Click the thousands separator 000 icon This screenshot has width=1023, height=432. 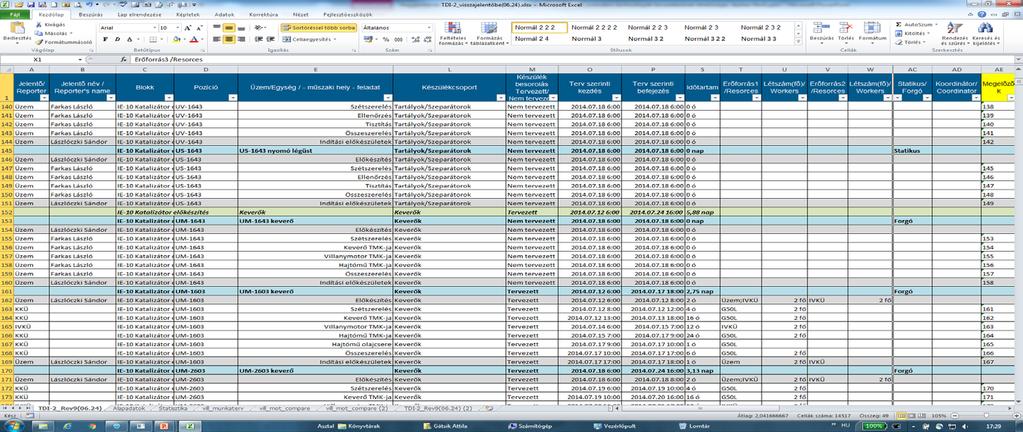click(x=398, y=39)
